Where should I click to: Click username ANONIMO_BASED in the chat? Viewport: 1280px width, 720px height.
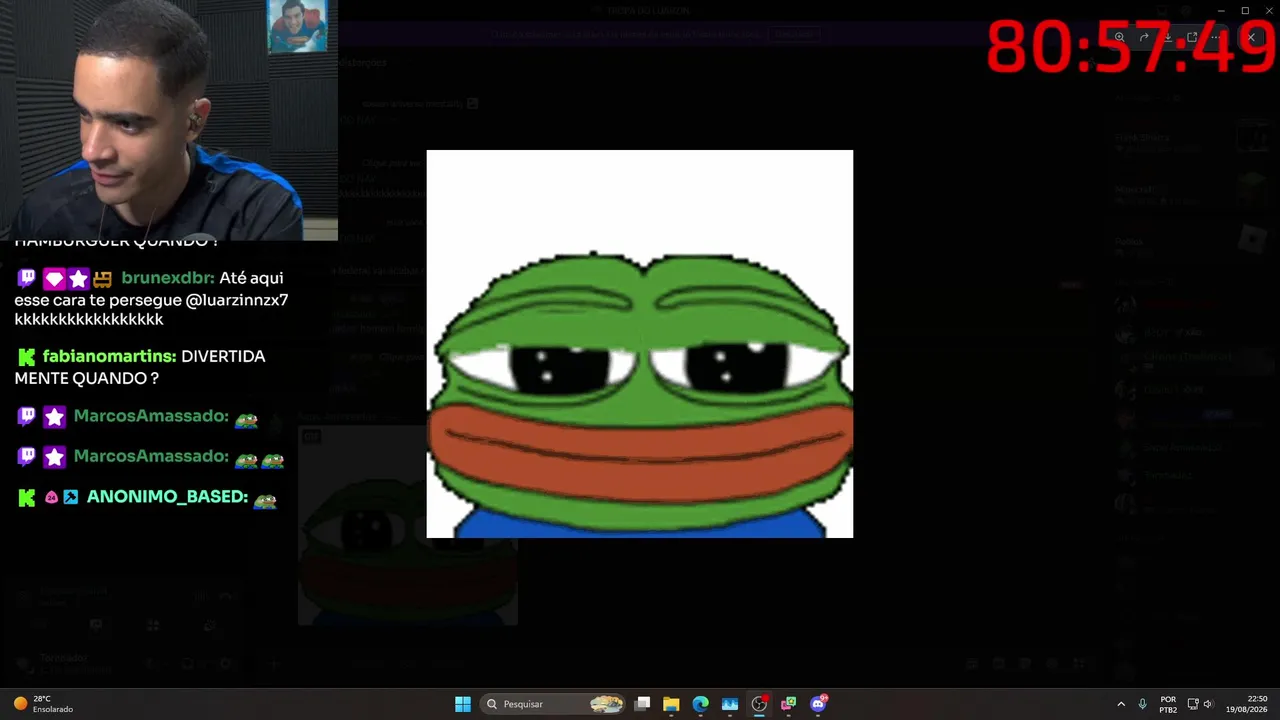coord(167,496)
